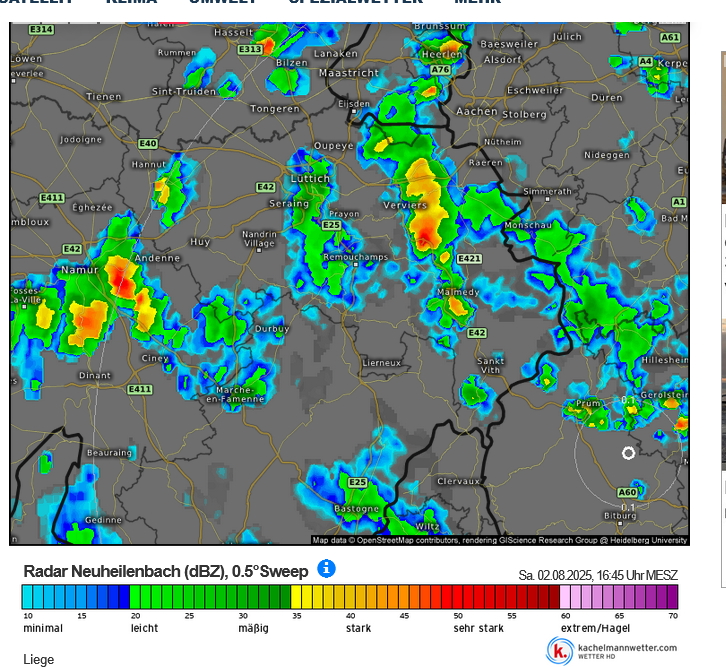This screenshot has width=726, height=667.
Task: Click the 'Lüttich' city label
Action: pyautogui.click(x=310, y=179)
